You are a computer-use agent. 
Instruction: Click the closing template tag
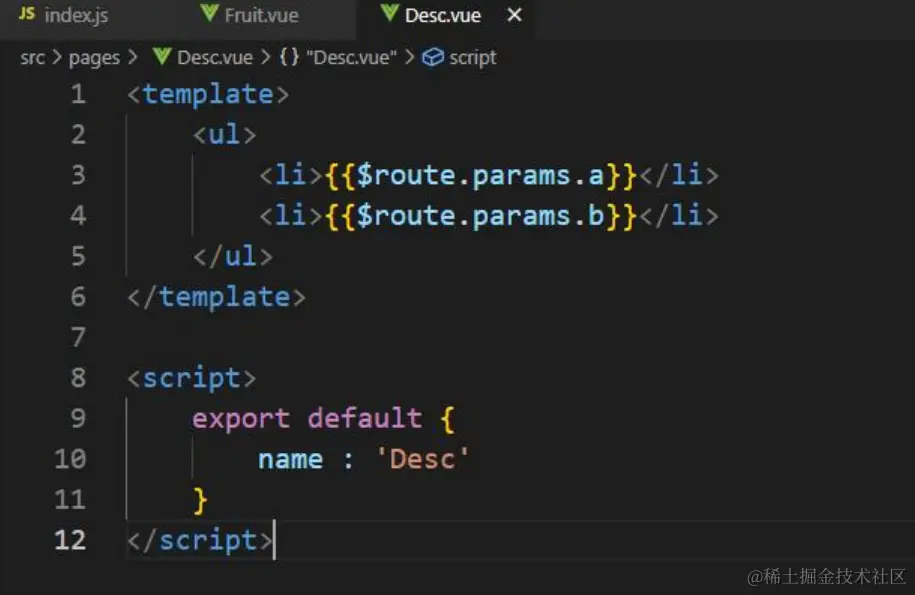click(216, 298)
